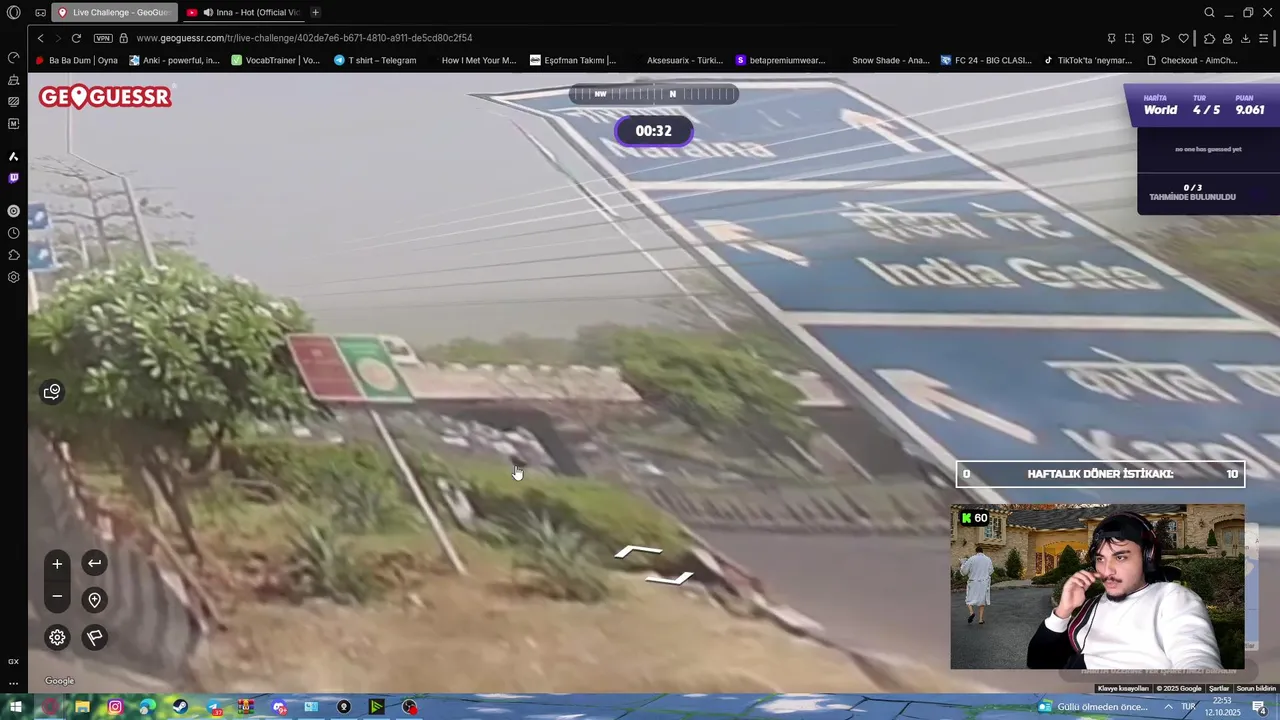Open the T shirt – Telegram bookmark

pyautogui.click(x=375, y=60)
